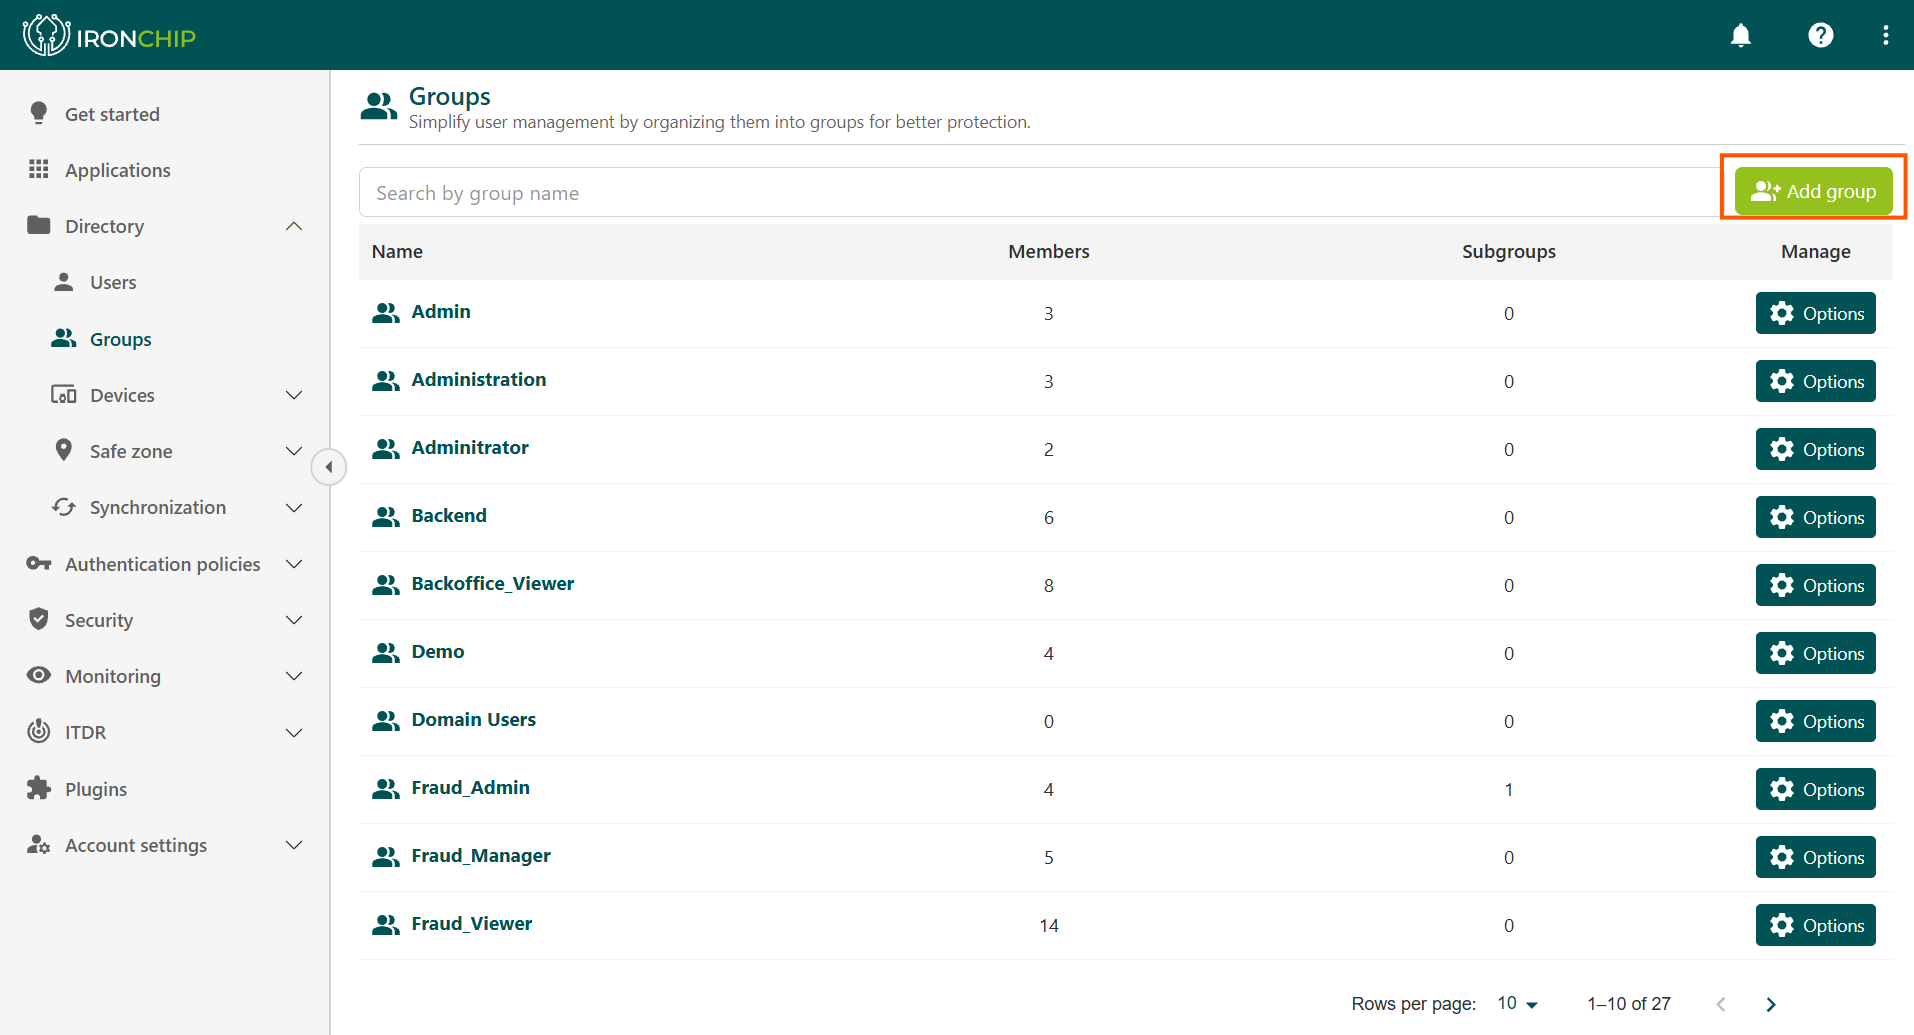Viewport: 1914px width, 1035px height.
Task: Open Options for Fraud_Admin group
Action: pyautogui.click(x=1815, y=789)
